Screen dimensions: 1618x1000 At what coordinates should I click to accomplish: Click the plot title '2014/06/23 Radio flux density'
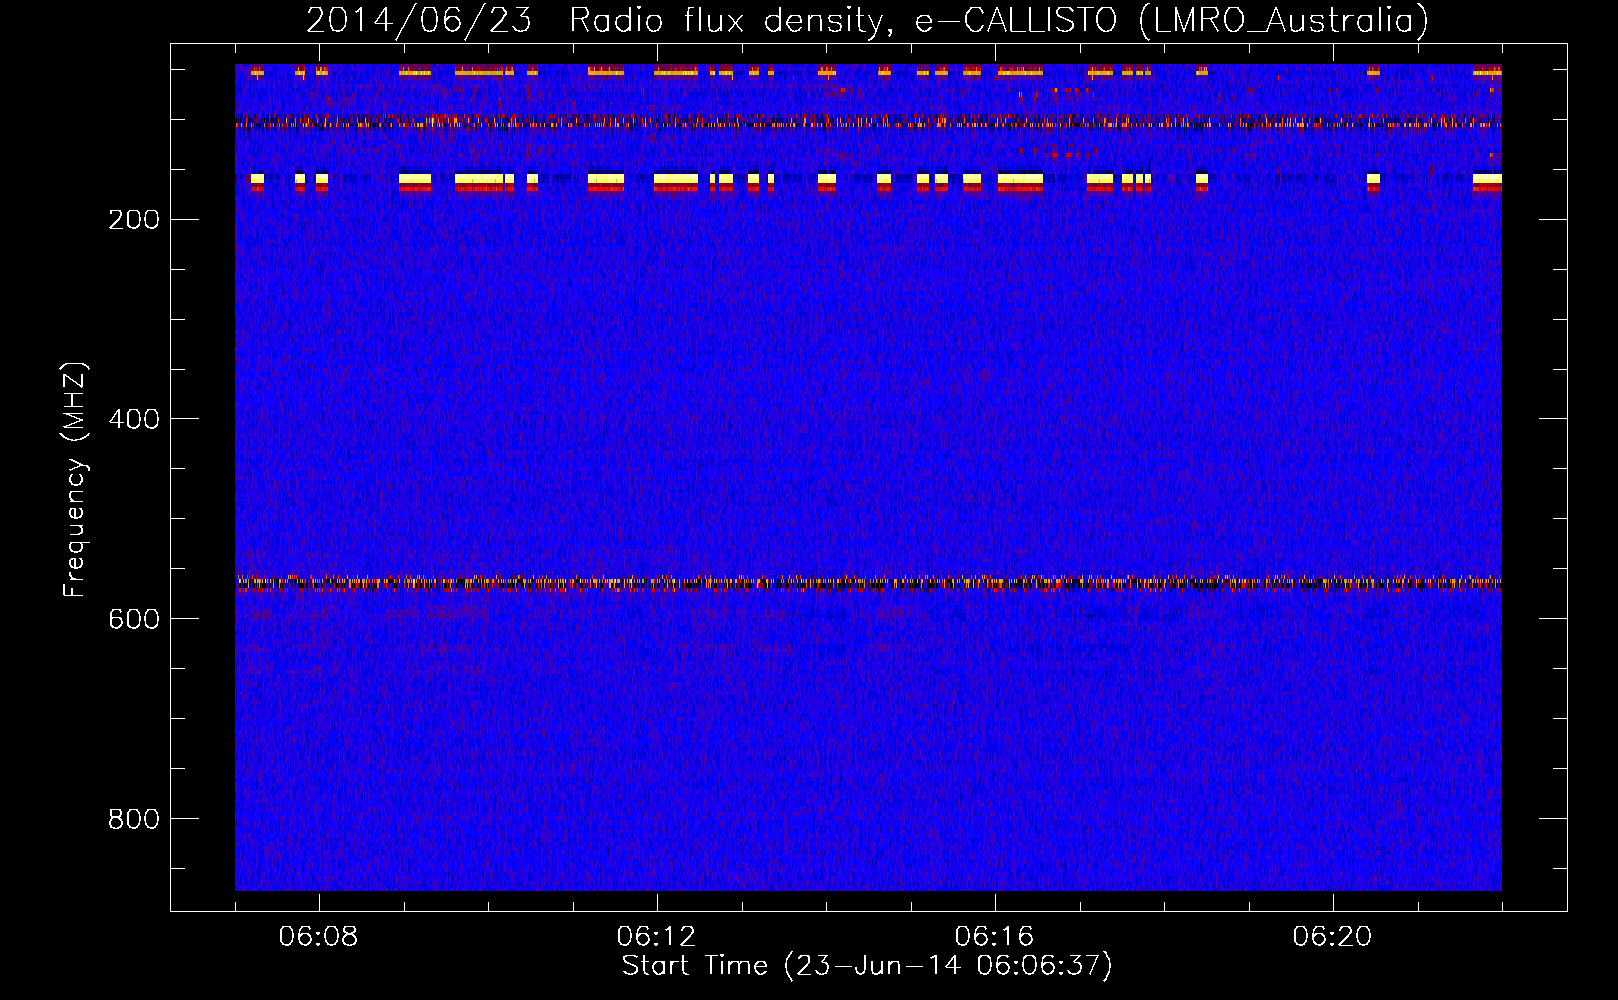point(867,20)
